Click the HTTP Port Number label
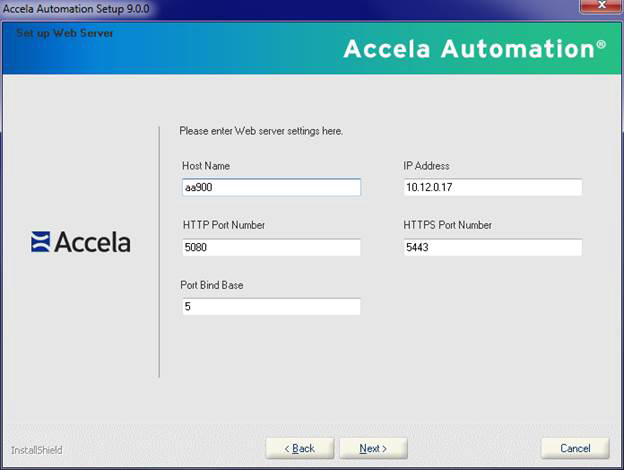 [223, 225]
